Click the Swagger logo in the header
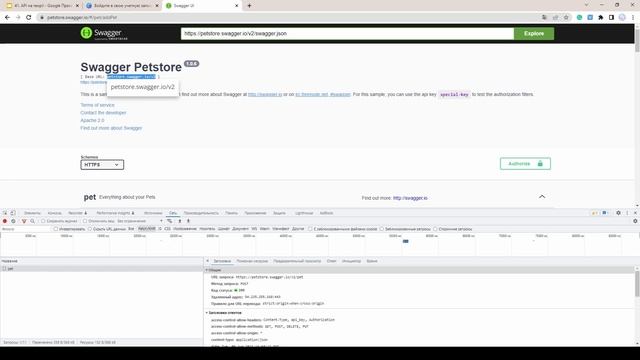 point(104,33)
